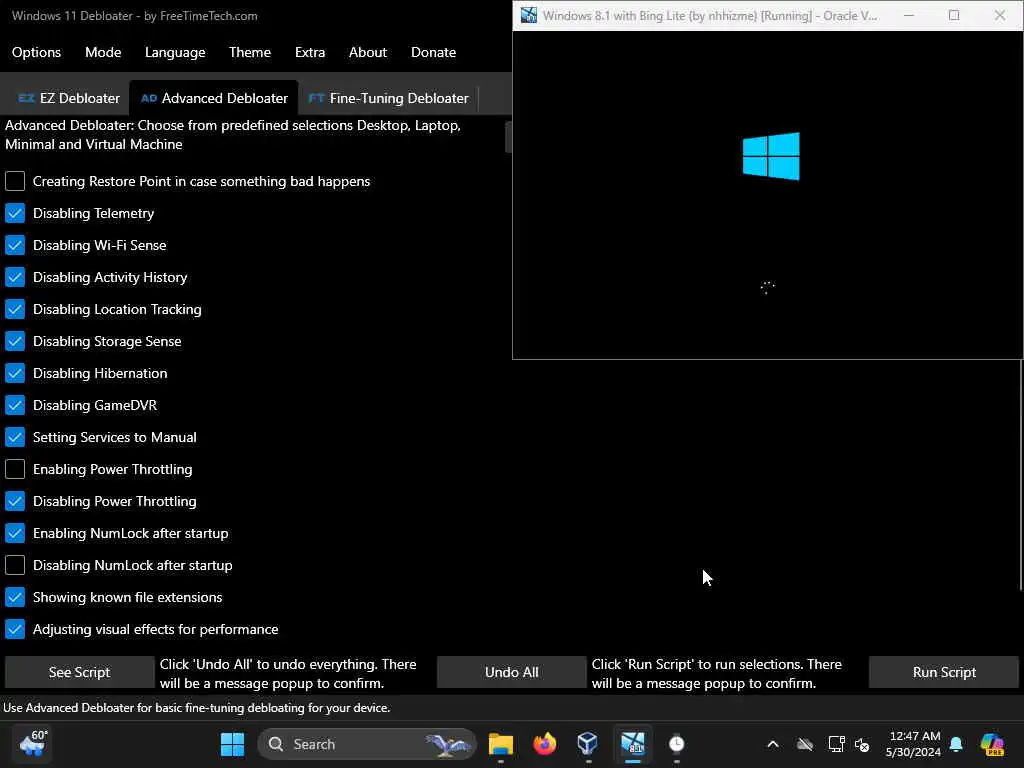
Task: Switch to EZ Debloater tab
Action: pos(69,98)
